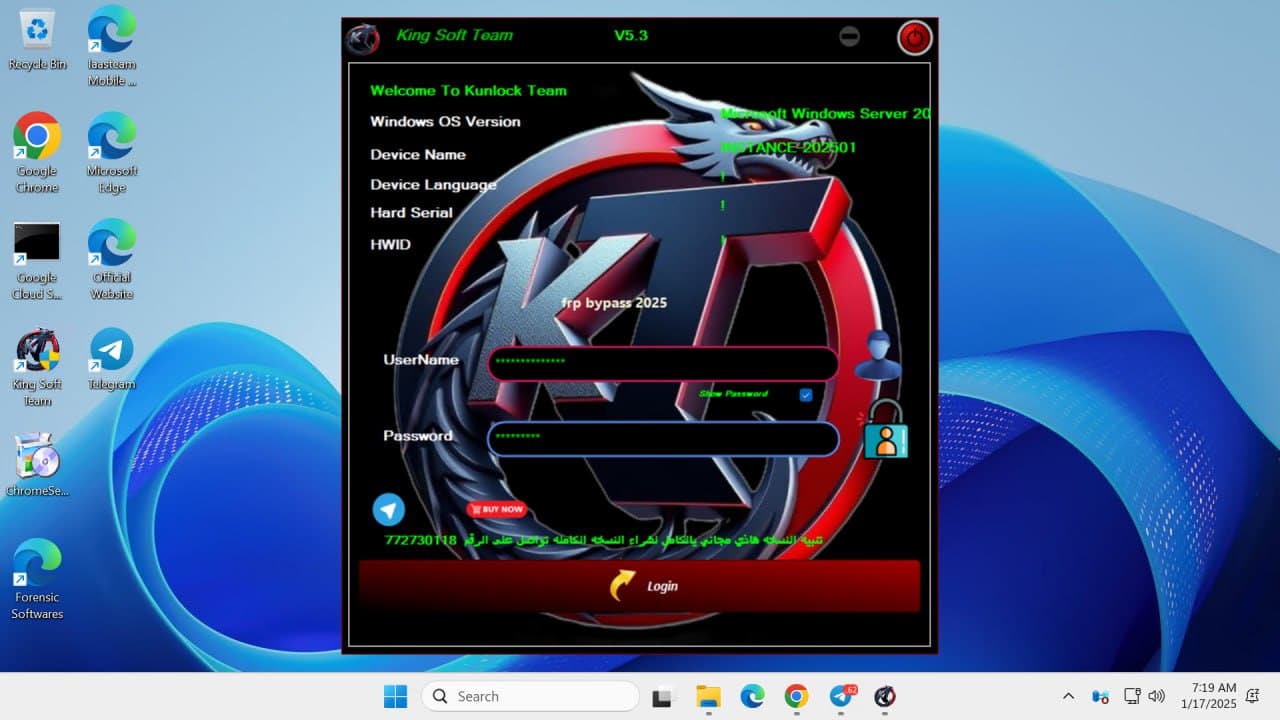Open King Soft Team desktop shortcut

click(x=37, y=367)
